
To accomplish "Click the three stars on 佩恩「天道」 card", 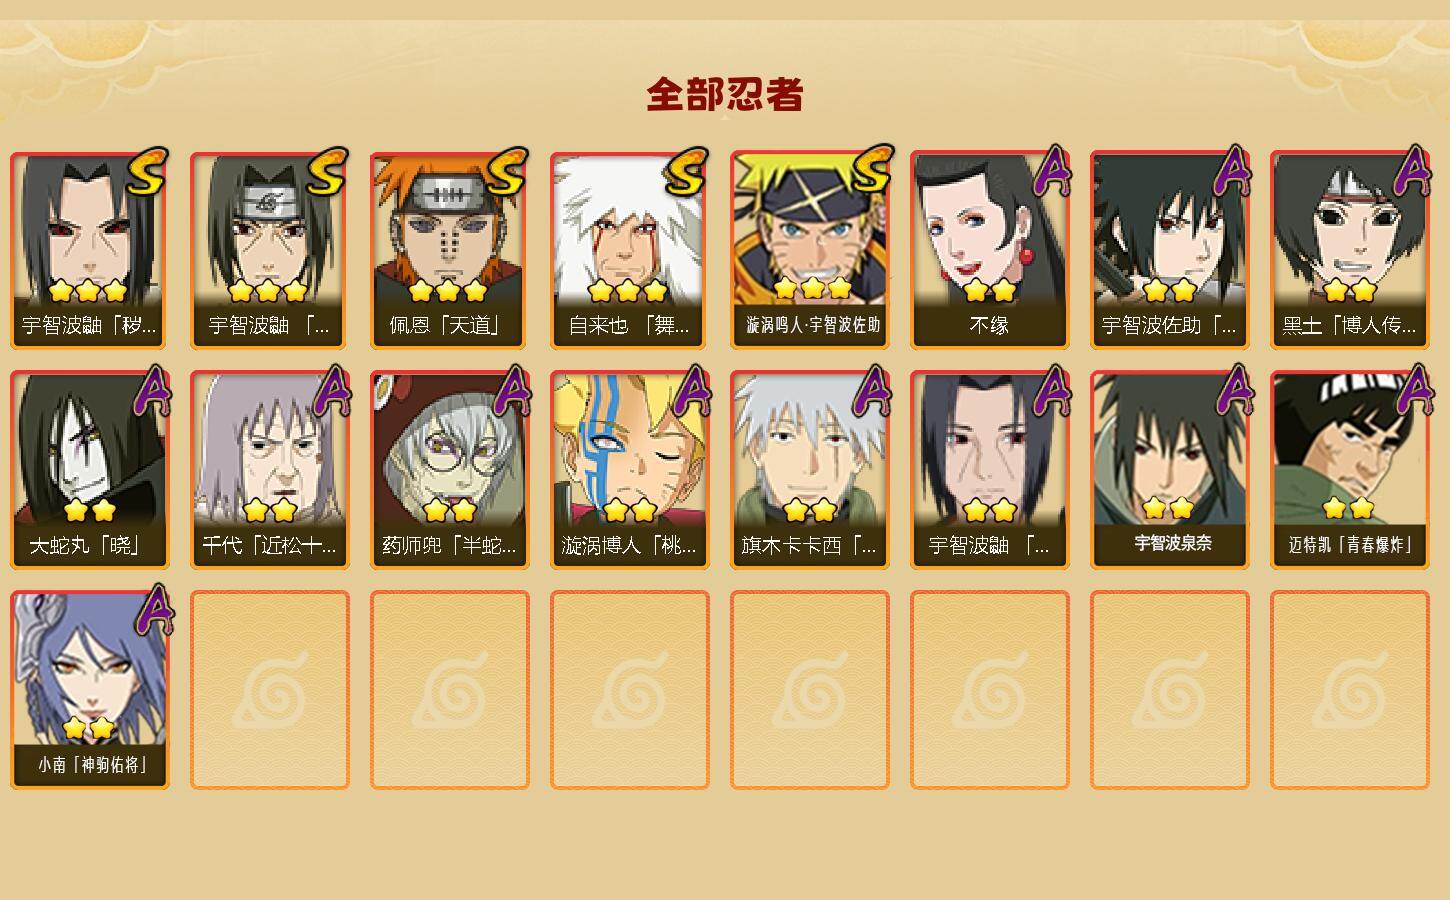I will [448, 291].
